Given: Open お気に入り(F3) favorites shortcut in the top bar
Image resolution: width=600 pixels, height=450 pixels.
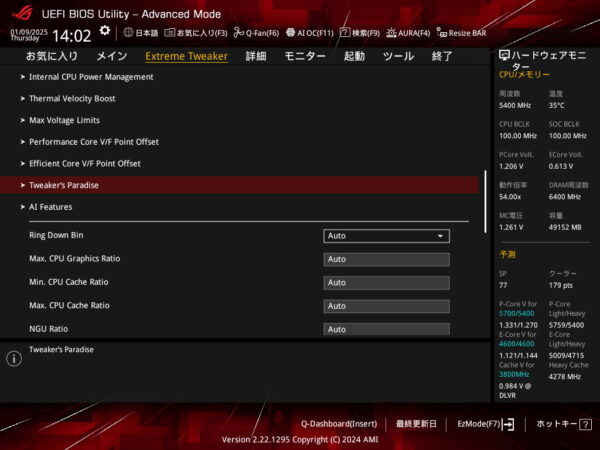Looking at the screenshot, I should 195,33.
